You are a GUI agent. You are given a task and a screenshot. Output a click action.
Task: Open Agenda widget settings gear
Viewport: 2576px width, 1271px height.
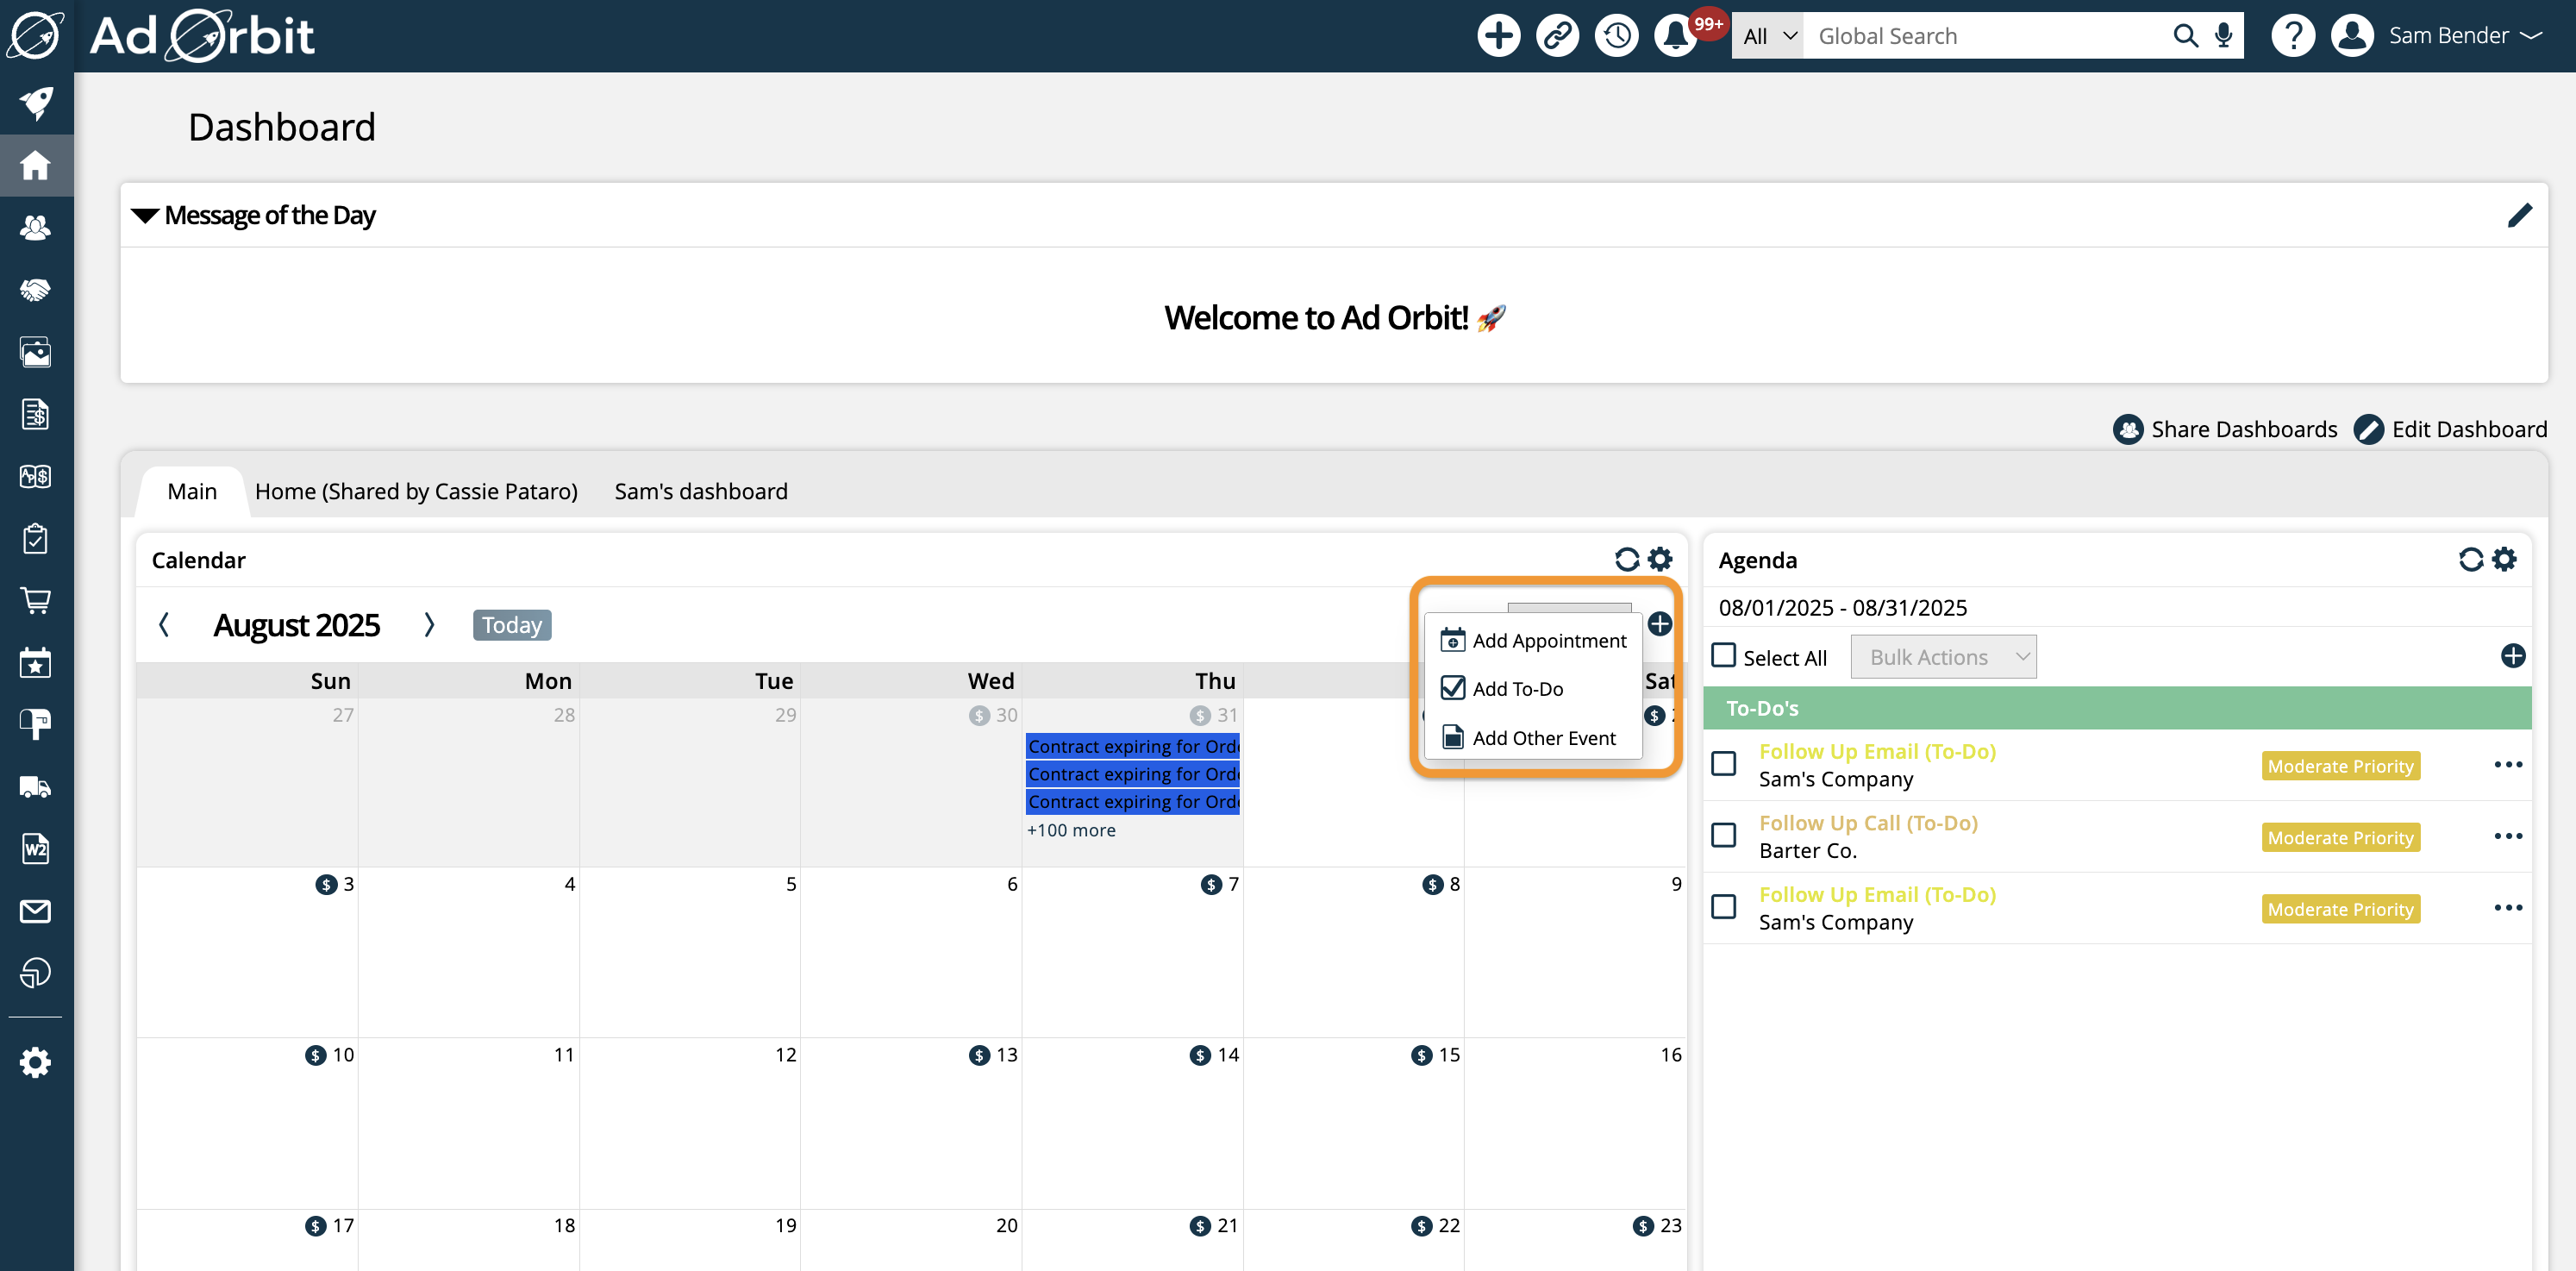point(2504,559)
